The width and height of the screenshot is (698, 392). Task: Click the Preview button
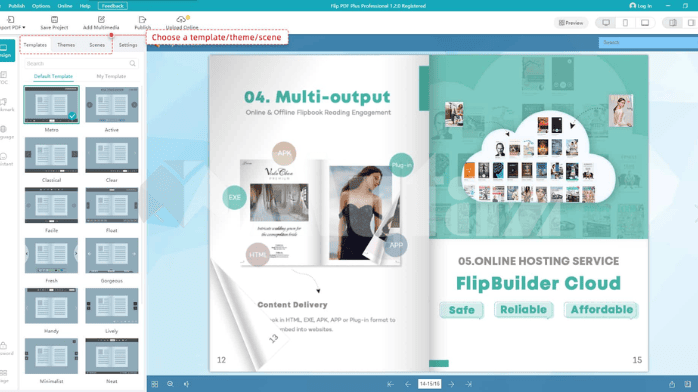coord(571,23)
